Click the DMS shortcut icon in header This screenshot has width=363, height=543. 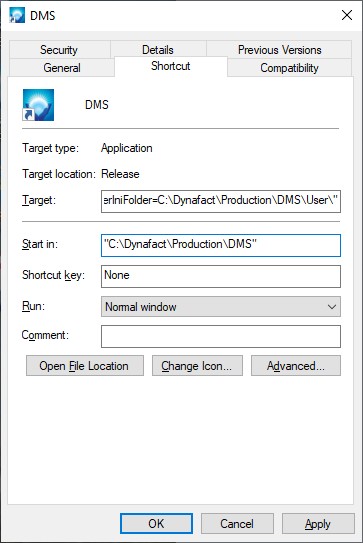pos(38,105)
